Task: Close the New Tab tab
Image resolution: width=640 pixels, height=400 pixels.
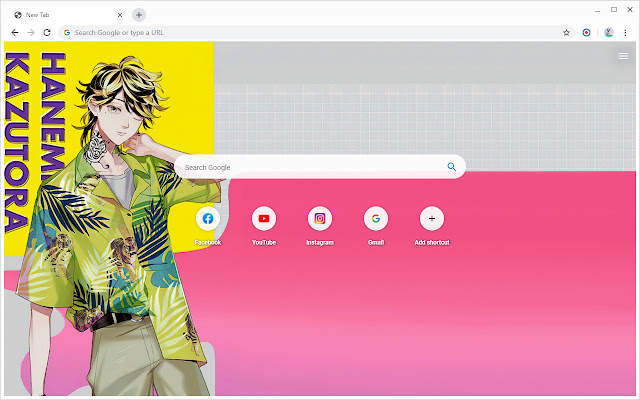Action: pos(120,15)
